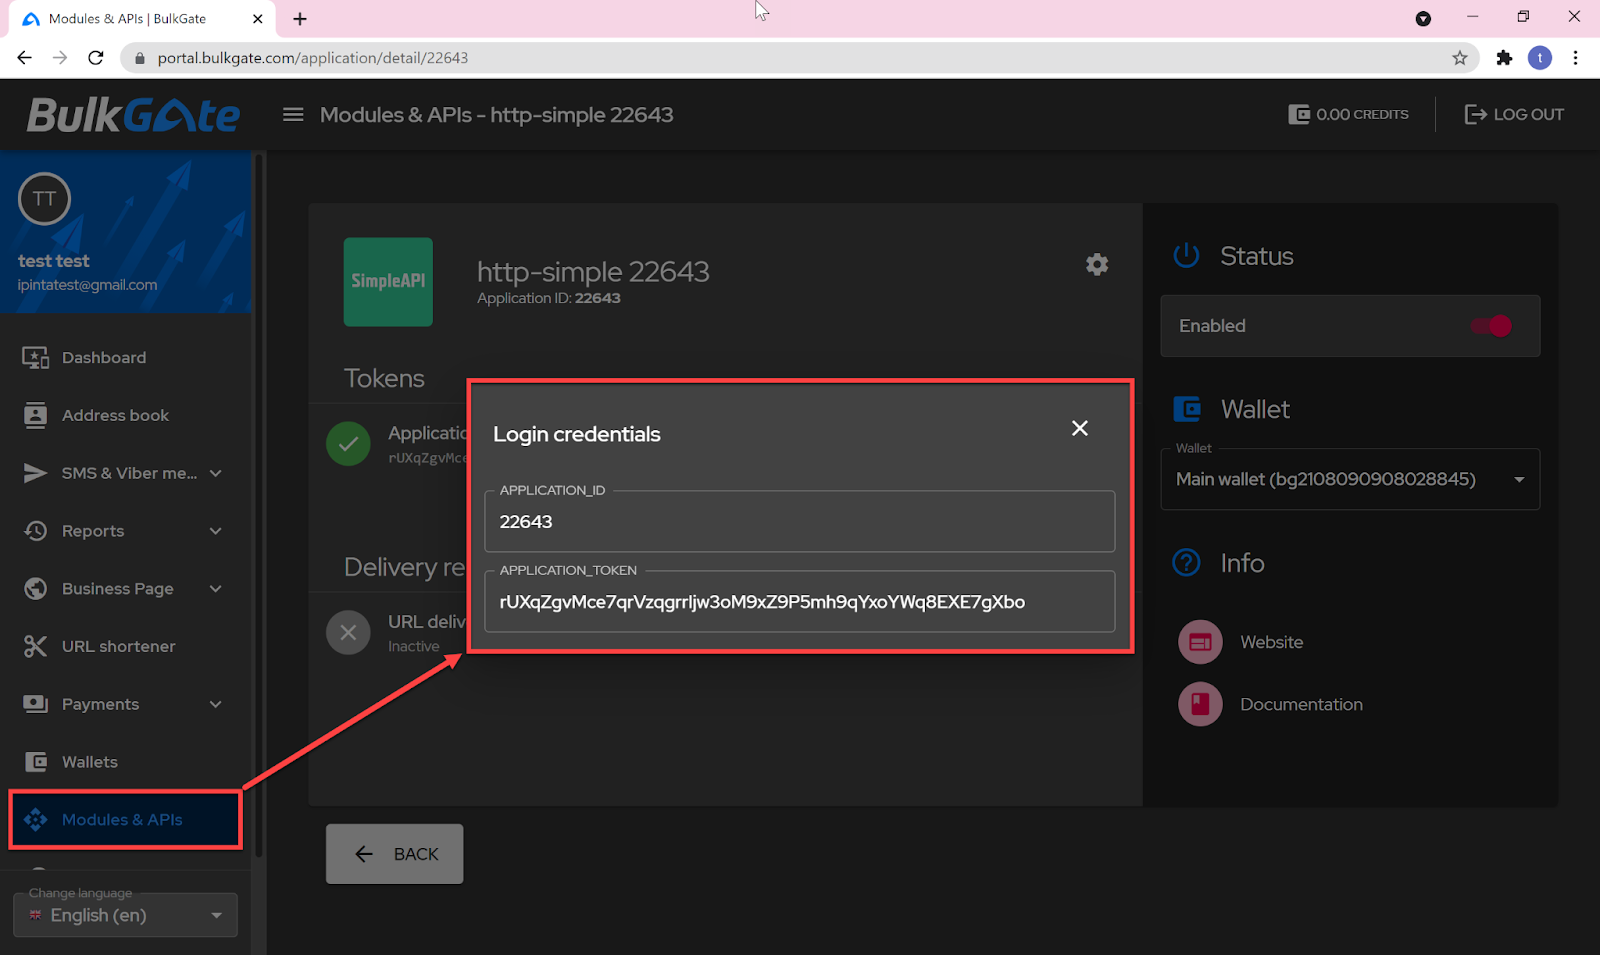The image size is (1600, 955).
Task: Click the Info question mark icon
Action: [x=1186, y=563]
